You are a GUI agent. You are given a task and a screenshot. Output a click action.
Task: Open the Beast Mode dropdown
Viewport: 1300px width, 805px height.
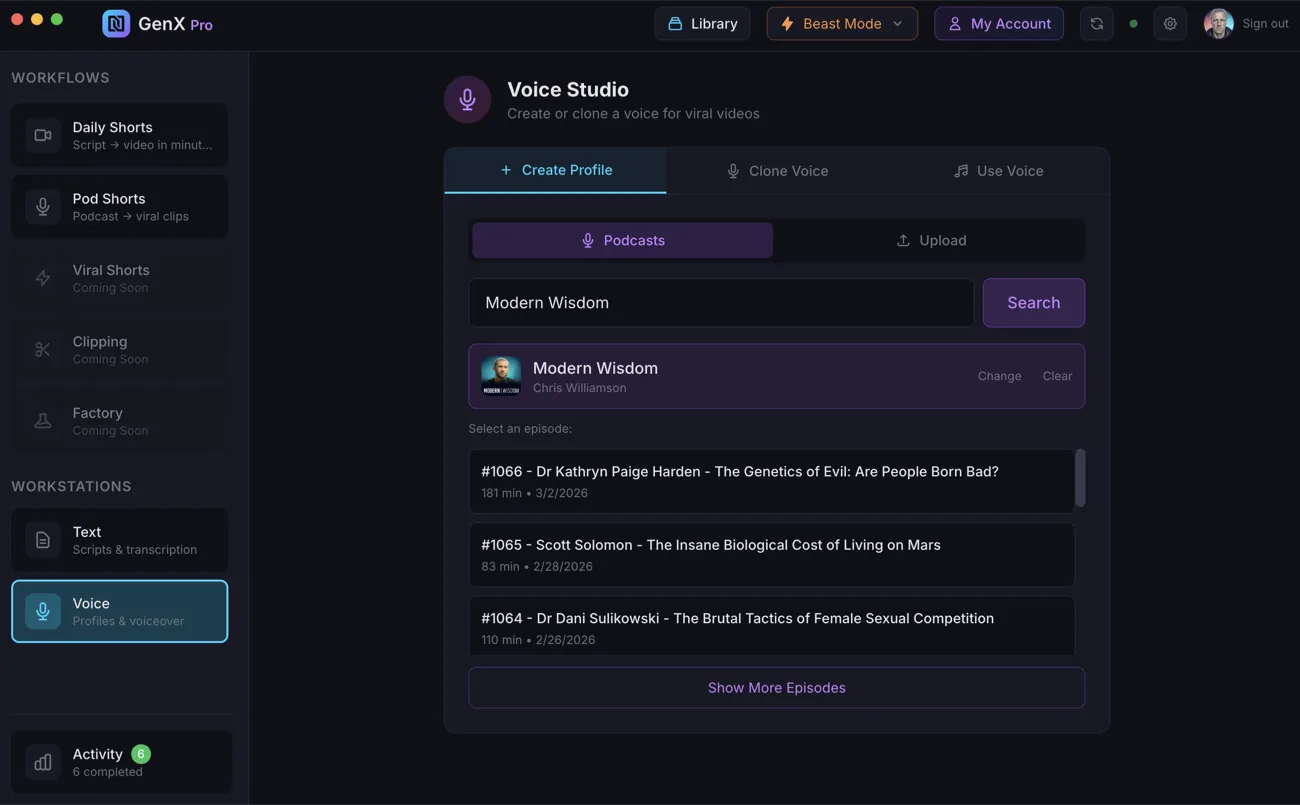(x=842, y=22)
